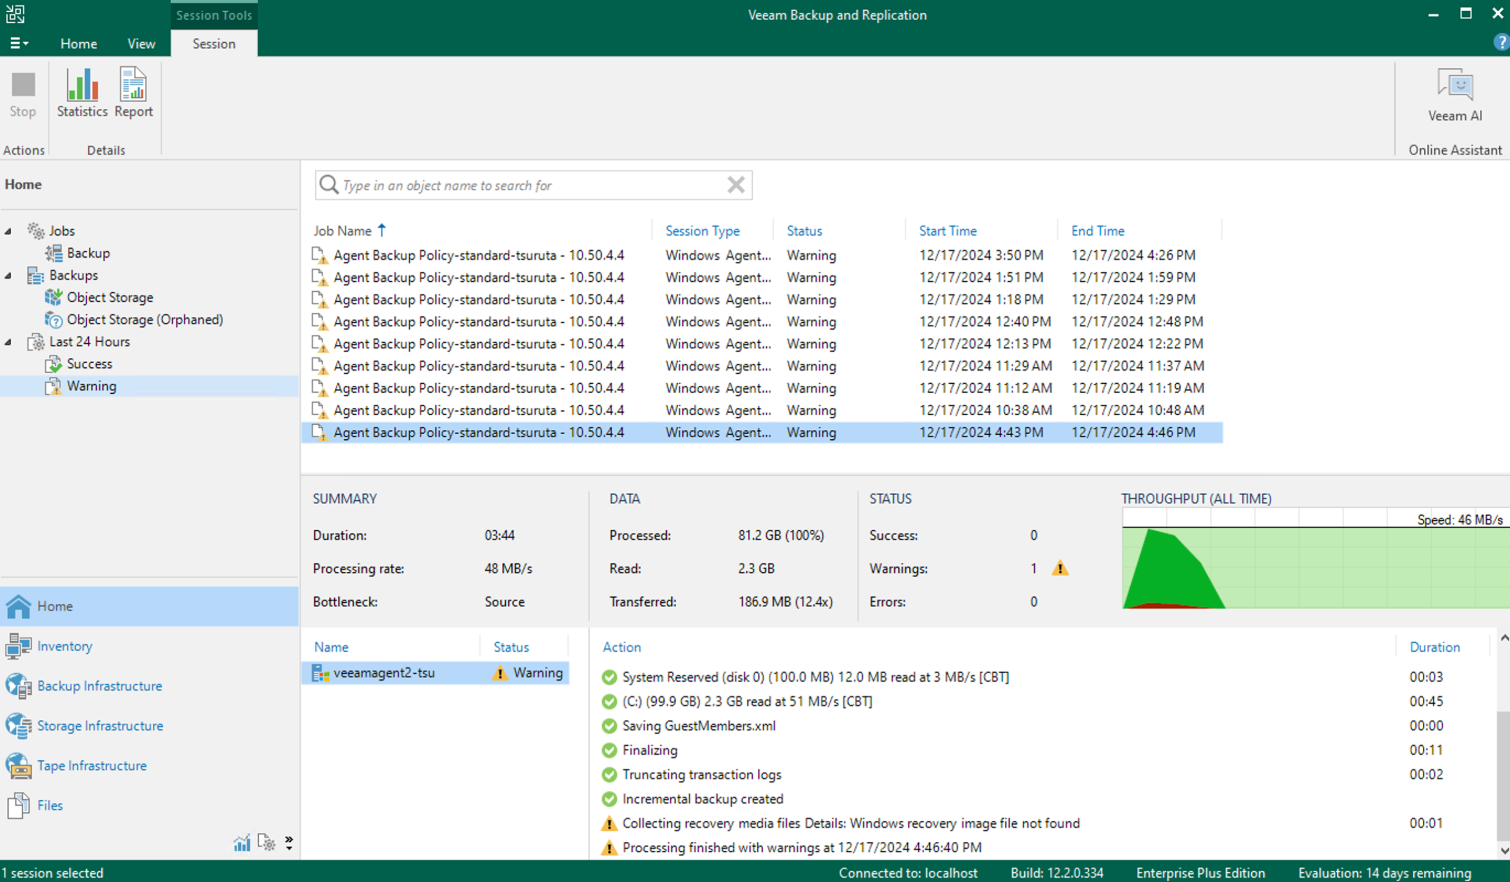Image resolution: width=1510 pixels, height=882 pixels.
Task: Click the navigation pane options gear icon
Action: coord(266,843)
